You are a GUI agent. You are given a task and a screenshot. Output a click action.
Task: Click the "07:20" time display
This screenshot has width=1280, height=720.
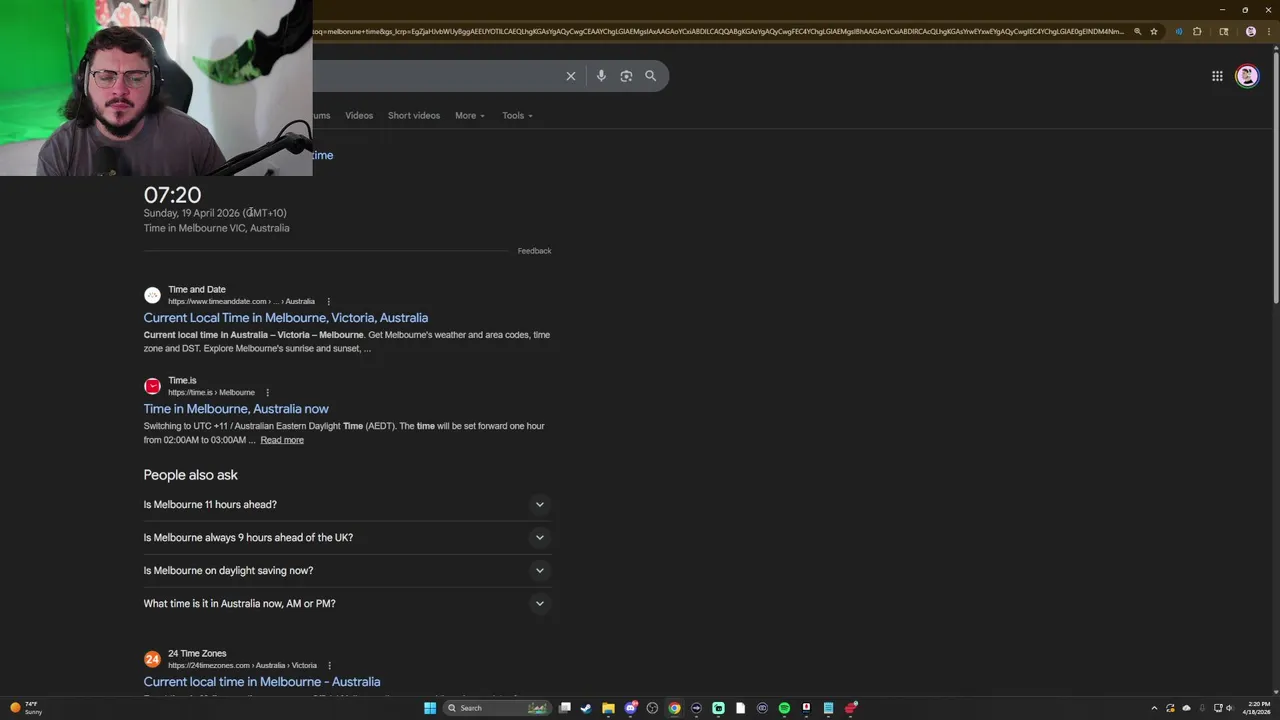(172, 195)
